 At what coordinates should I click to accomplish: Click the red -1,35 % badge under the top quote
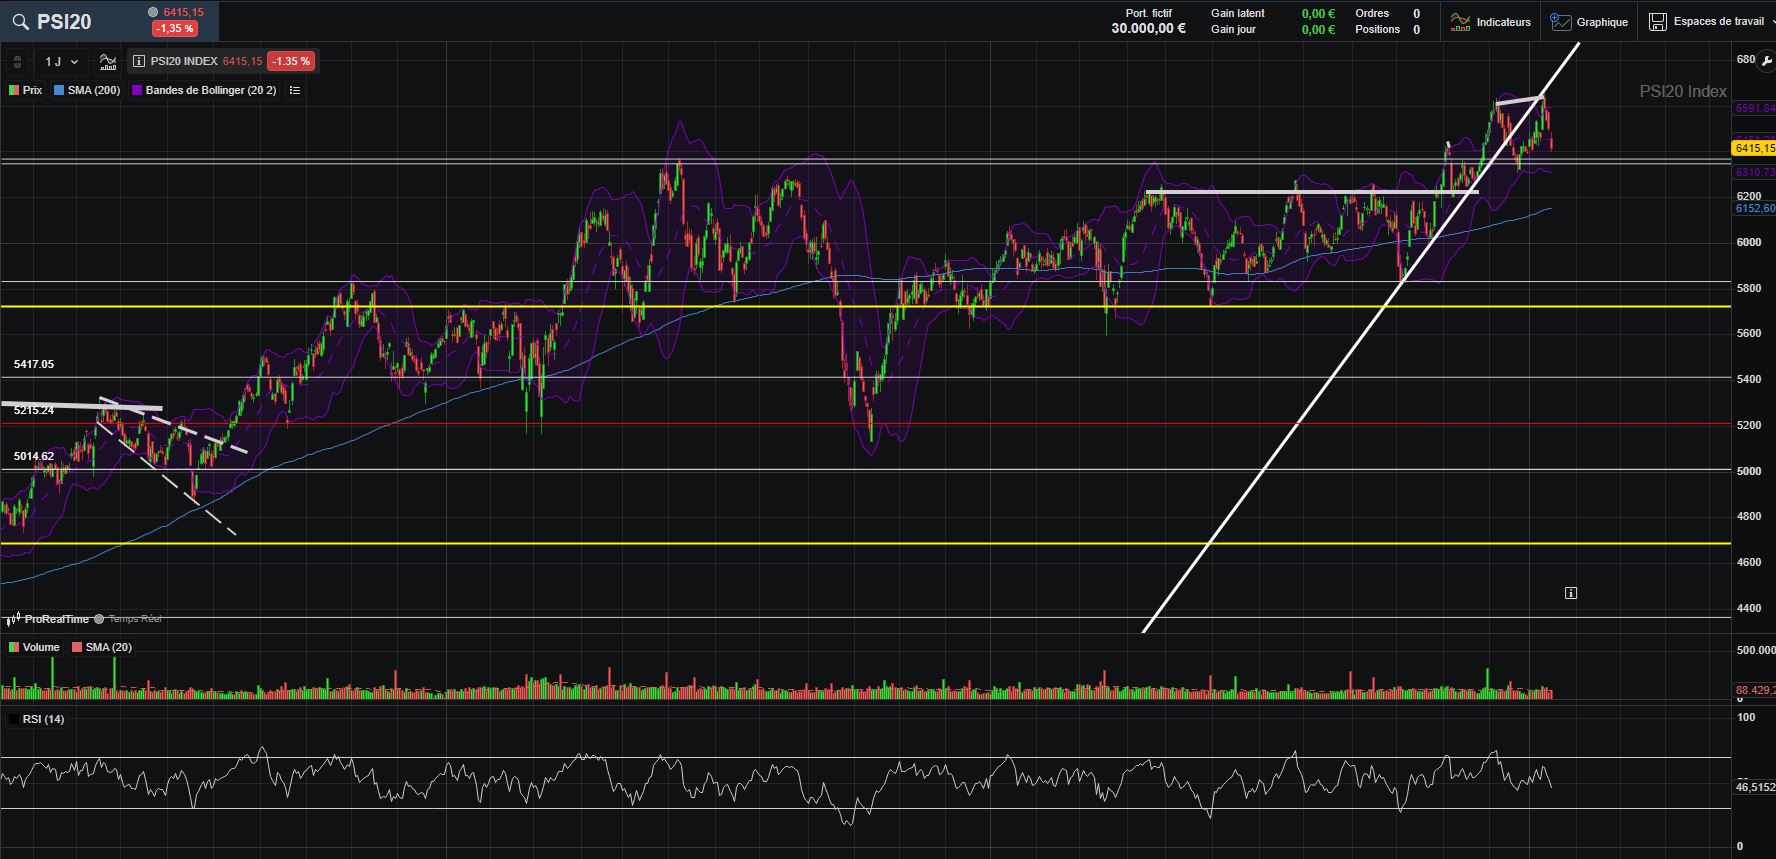point(174,29)
